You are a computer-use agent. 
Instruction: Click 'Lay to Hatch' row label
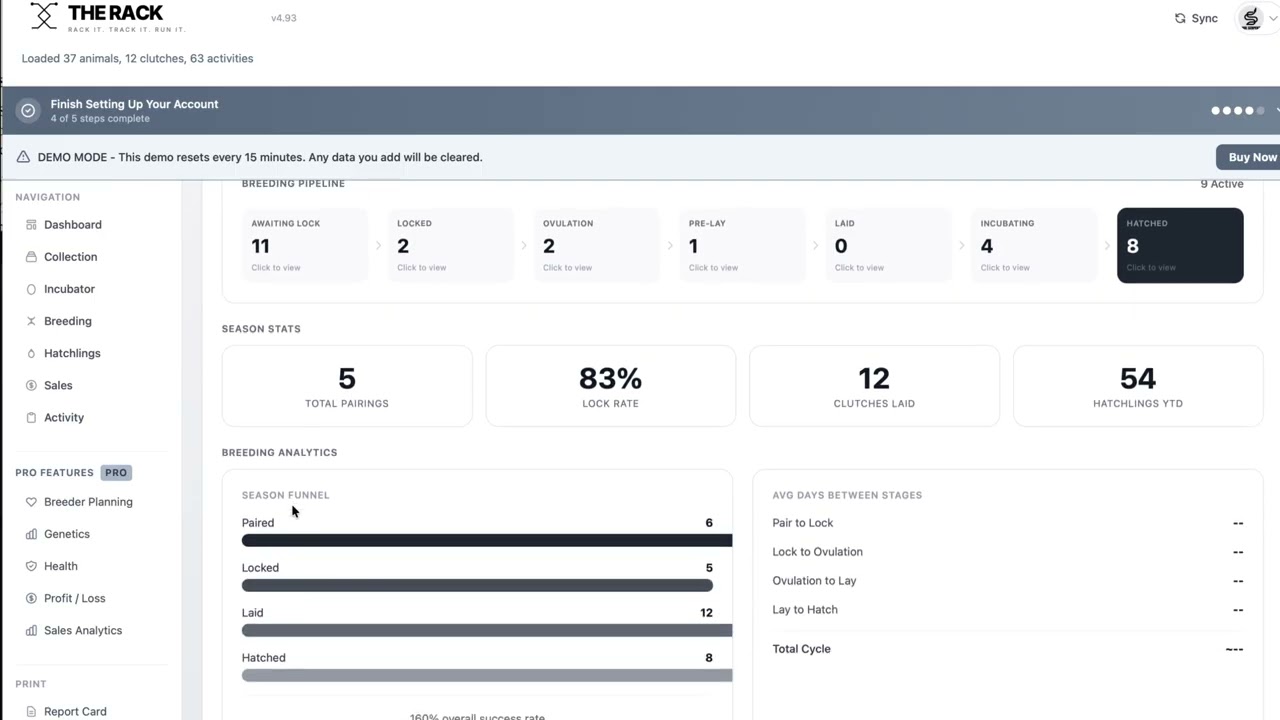click(805, 610)
